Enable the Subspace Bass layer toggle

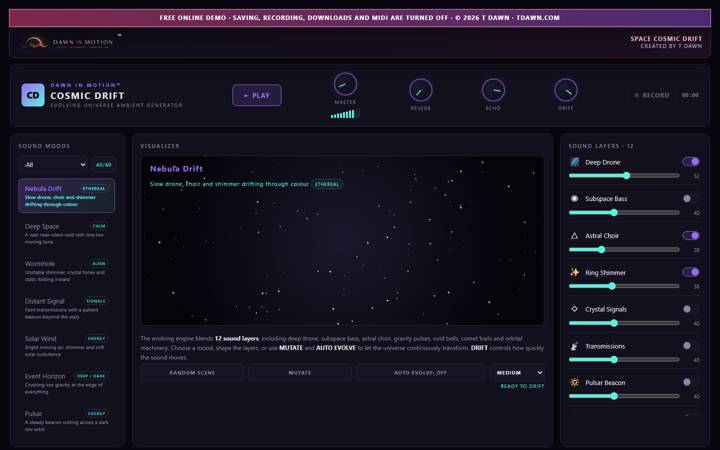tap(691, 198)
